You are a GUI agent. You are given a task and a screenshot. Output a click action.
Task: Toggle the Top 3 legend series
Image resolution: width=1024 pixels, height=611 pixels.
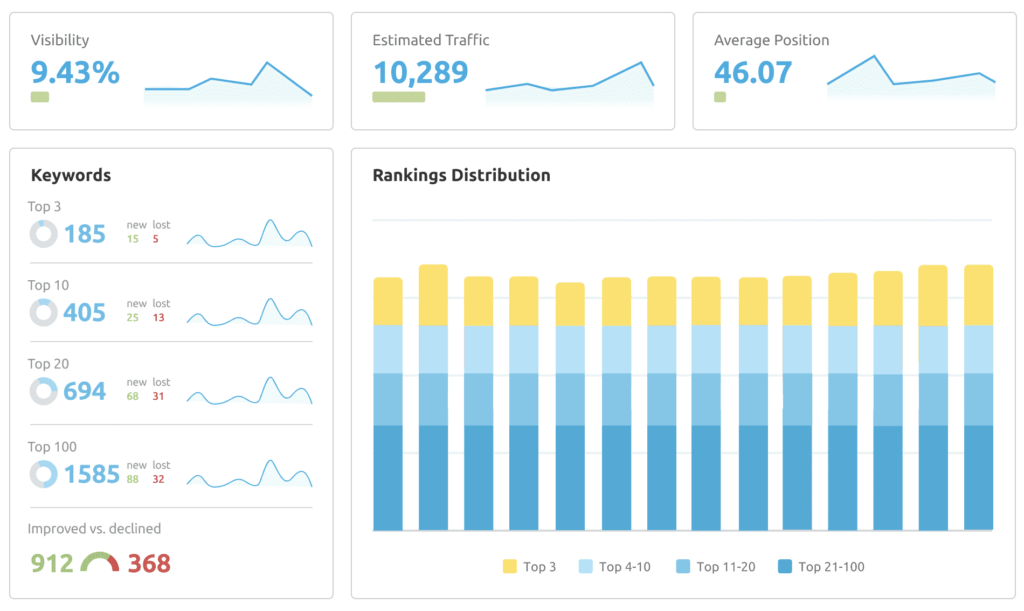[x=530, y=567]
